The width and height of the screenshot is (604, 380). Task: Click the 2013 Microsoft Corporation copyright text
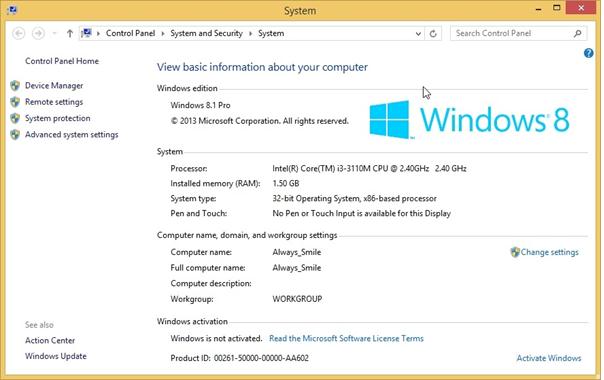coord(259,121)
